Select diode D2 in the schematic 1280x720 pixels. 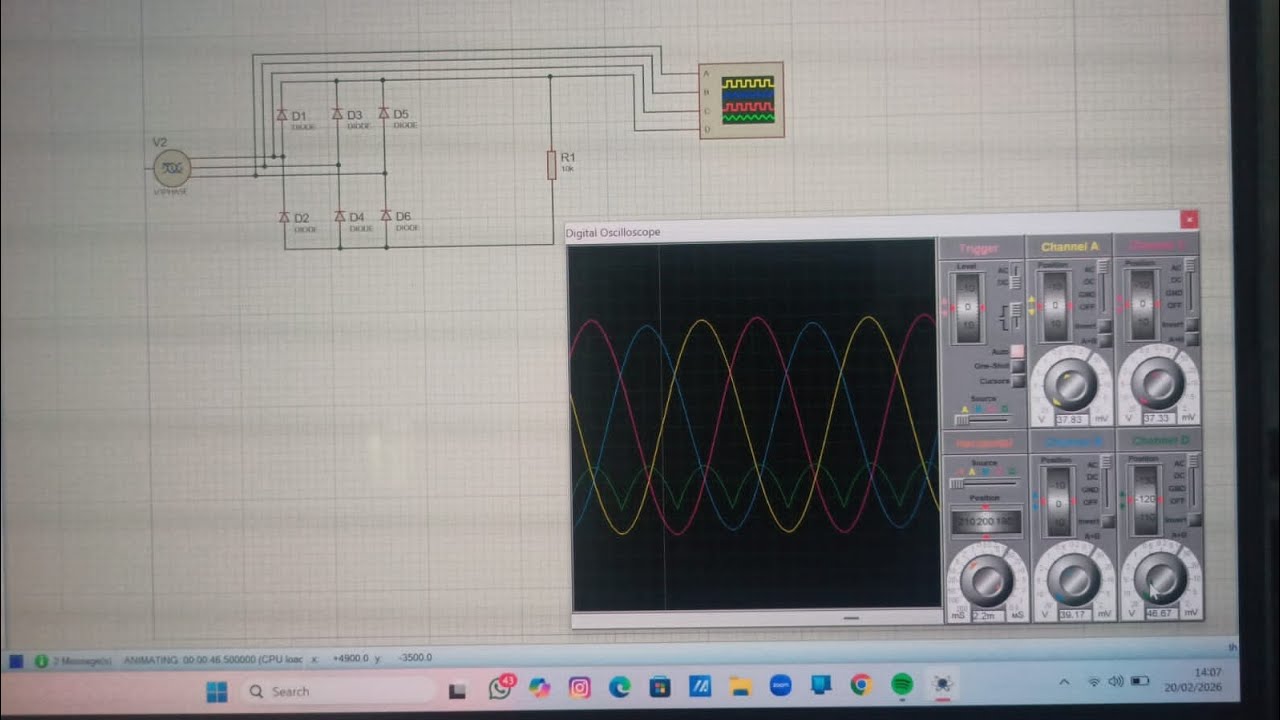click(x=283, y=217)
